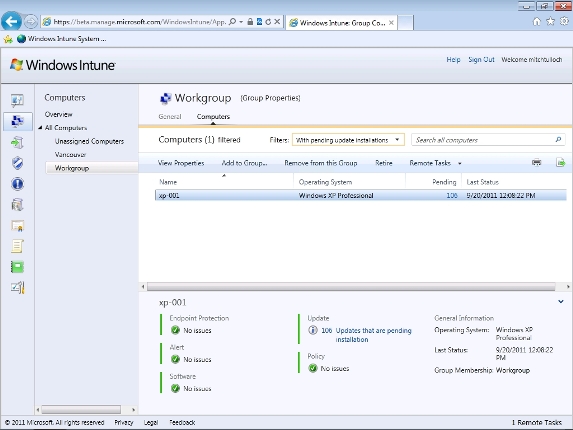Sort by the Name column header
The width and height of the screenshot is (573, 430).
[x=225, y=182]
